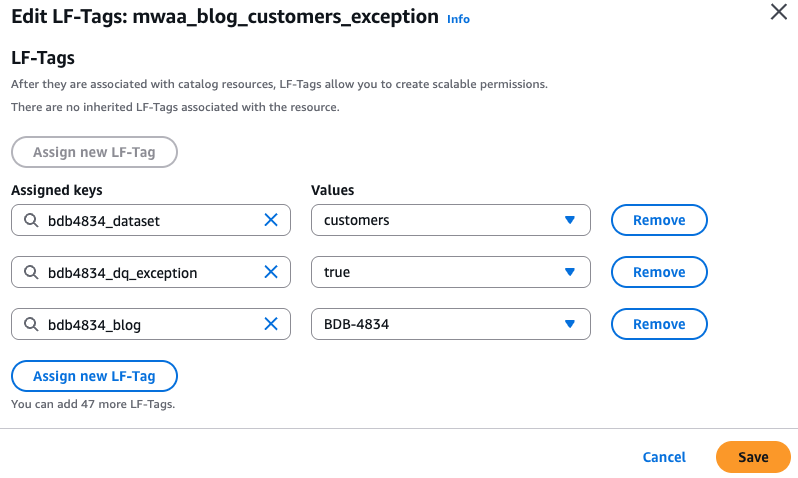798x478 pixels.
Task: Open the customers value dropdown
Action: (x=450, y=220)
